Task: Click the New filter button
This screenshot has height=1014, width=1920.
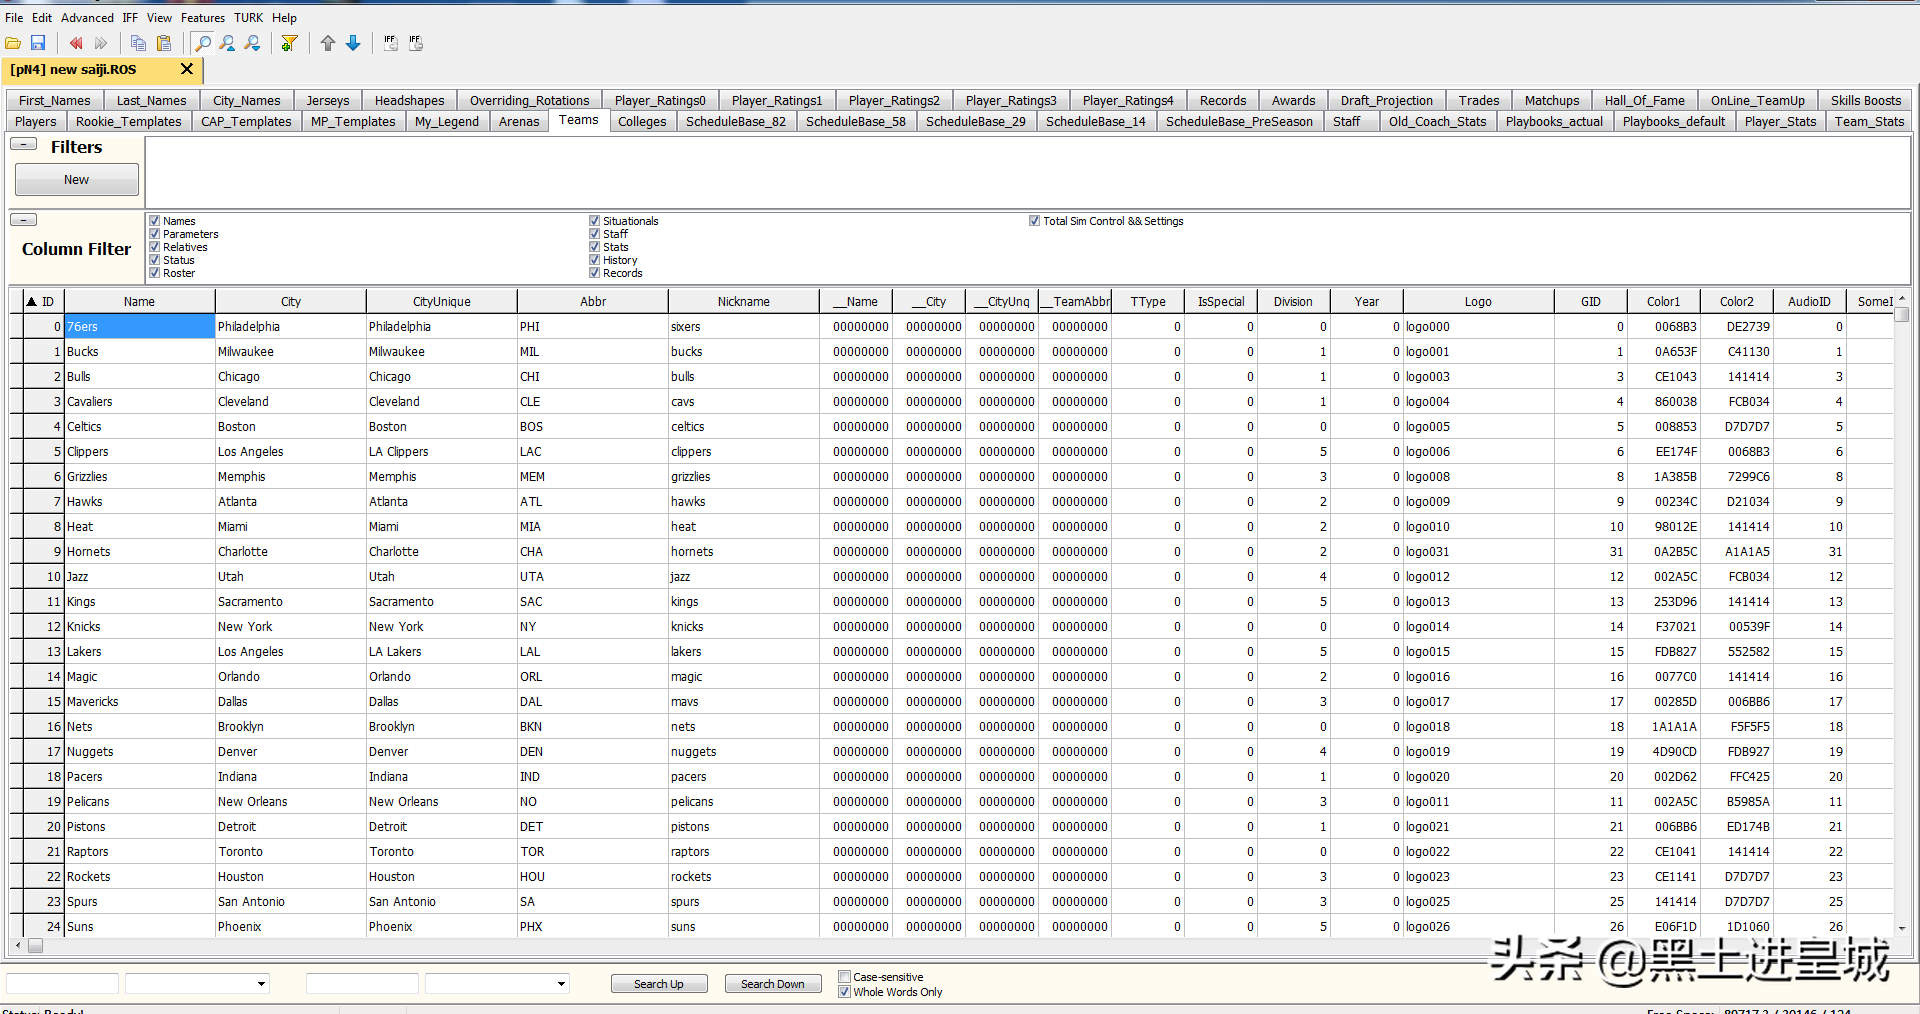Action: pos(77,180)
